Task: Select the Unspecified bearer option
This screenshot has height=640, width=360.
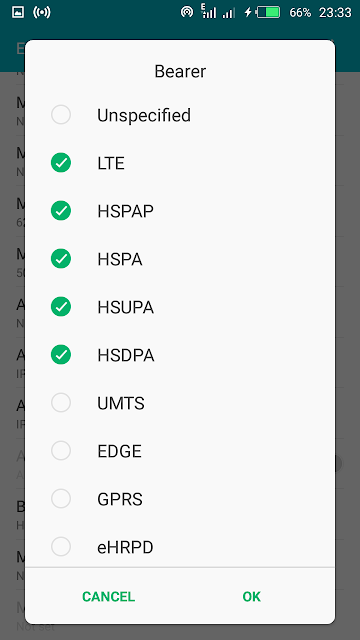Action: tap(180, 115)
